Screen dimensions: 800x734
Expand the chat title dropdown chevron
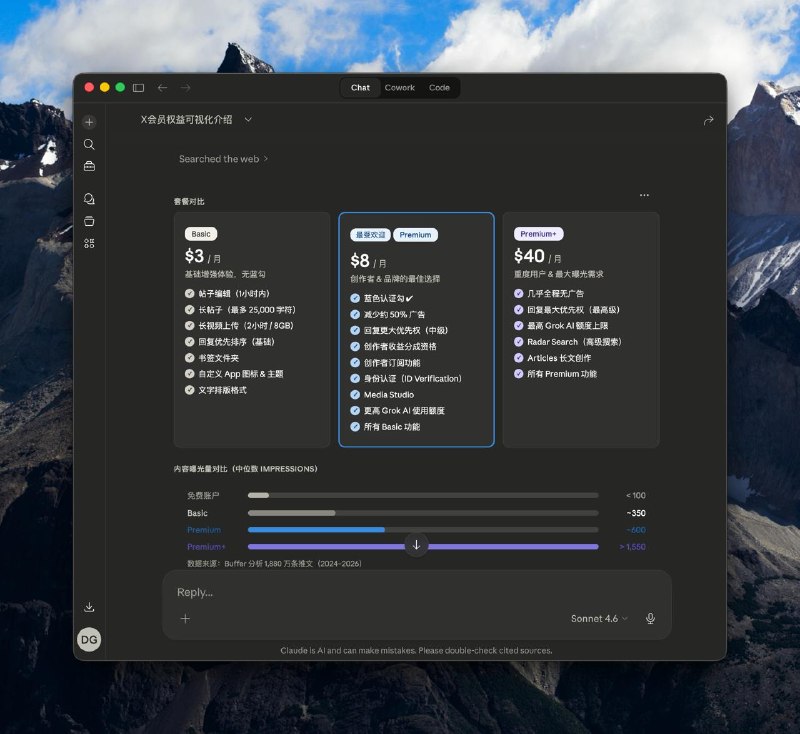coord(248,120)
